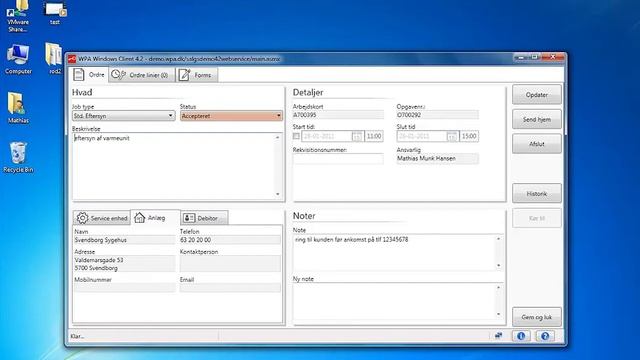This screenshot has height=360, width=640.
Task: Click Ny note scrollbar down arrow
Action: [499, 314]
